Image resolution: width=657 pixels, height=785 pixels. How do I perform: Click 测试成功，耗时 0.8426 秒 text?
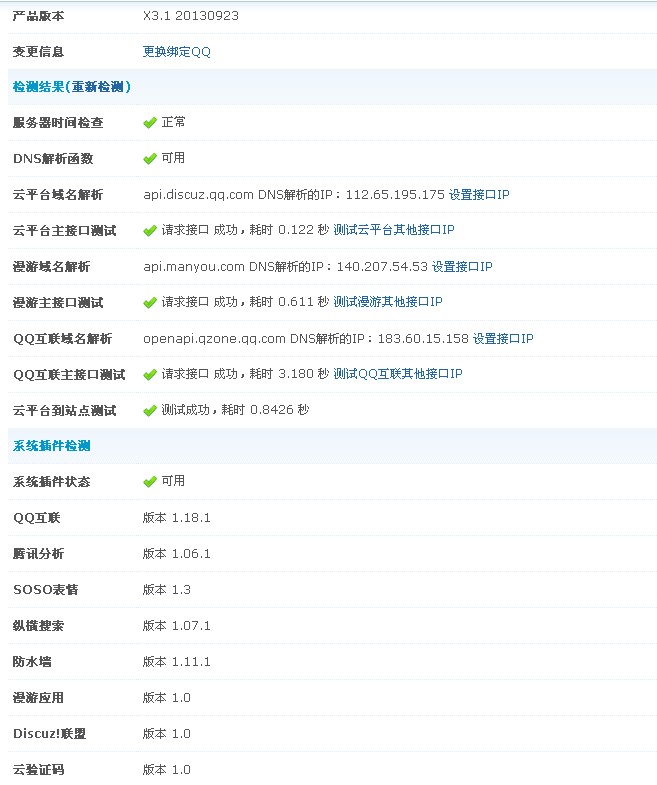tap(235, 410)
